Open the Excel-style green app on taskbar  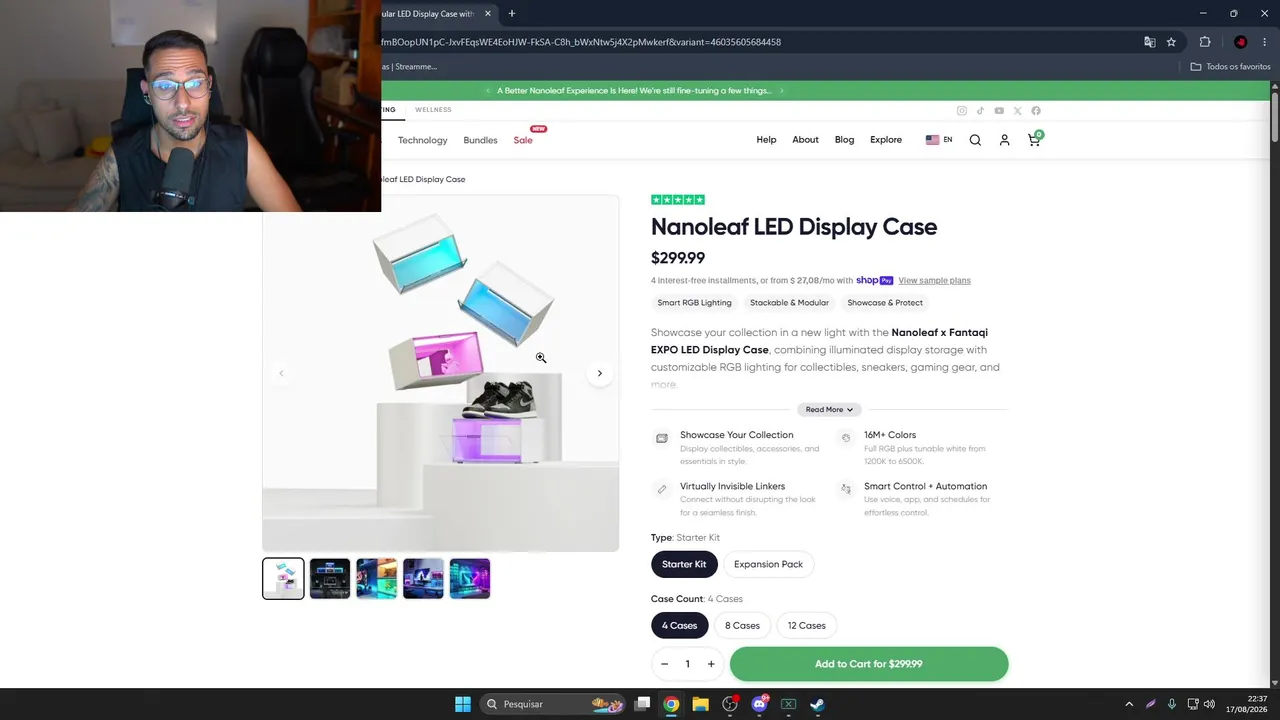coord(788,704)
